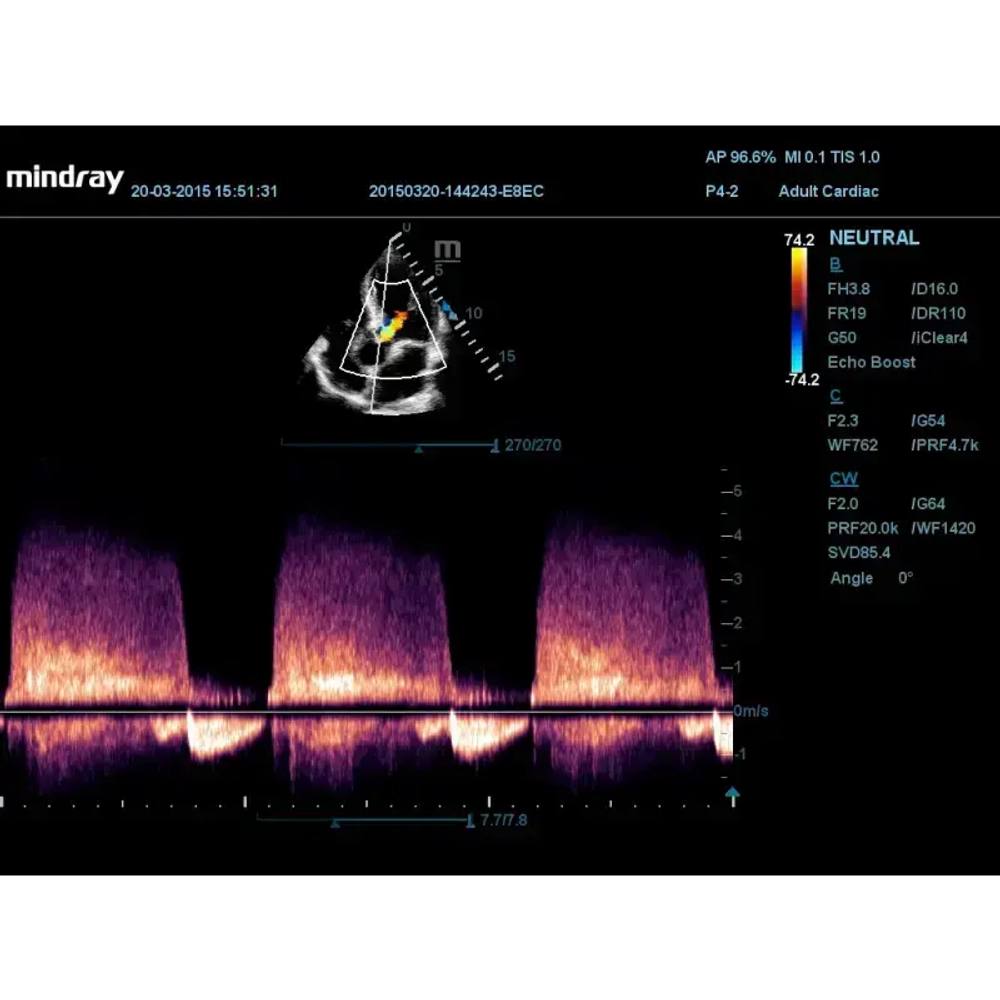This screenshot has width=1000, height=1000.
Task: Click the iClear4 parameter
Action: pyautogui.click(x=939, y=338)
